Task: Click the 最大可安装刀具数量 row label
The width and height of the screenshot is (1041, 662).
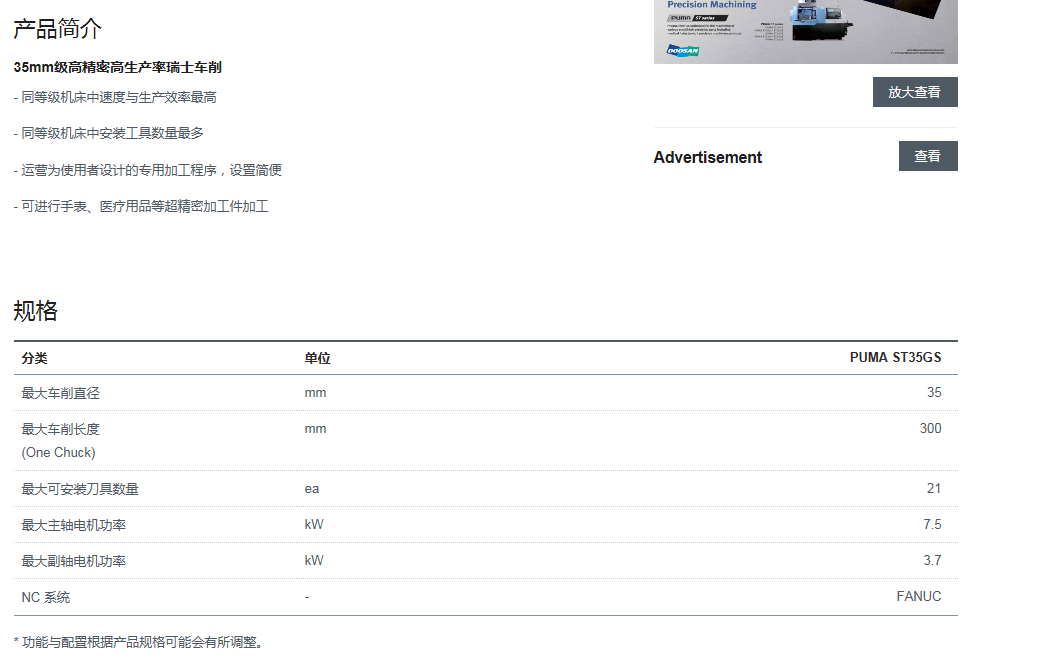Action: click(x=80, y=489)
